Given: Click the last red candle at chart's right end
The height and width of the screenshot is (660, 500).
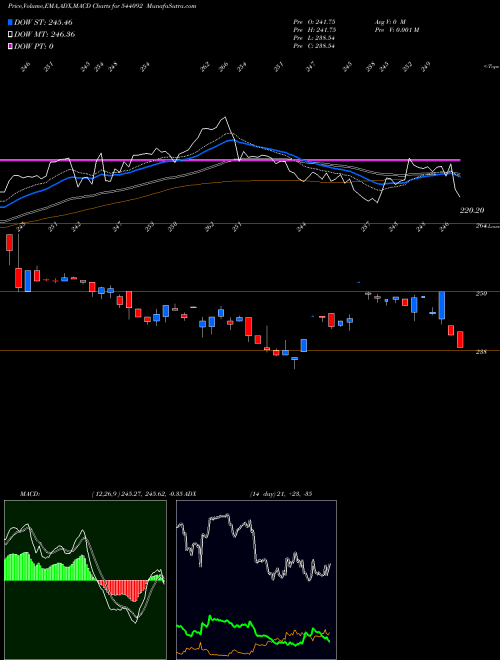Looking at the screenshot, I should [460, 339].
